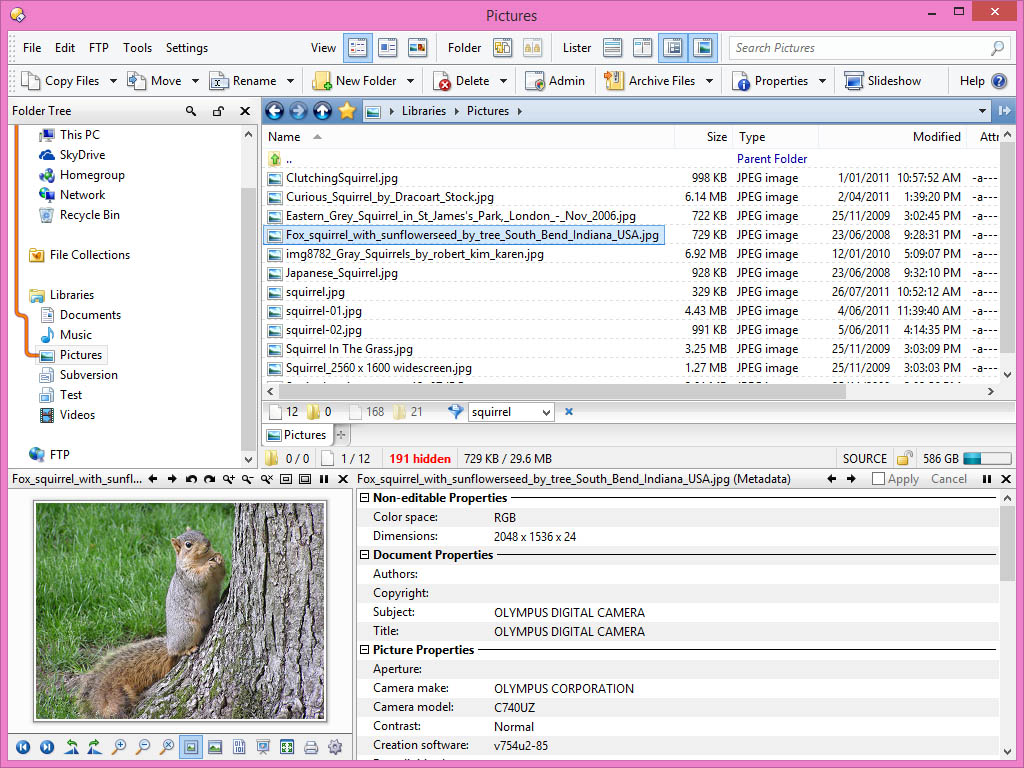The image size is (1024, 768).
Task: Click the print icon below the image viewer
Action: click(x=311, y=747)
